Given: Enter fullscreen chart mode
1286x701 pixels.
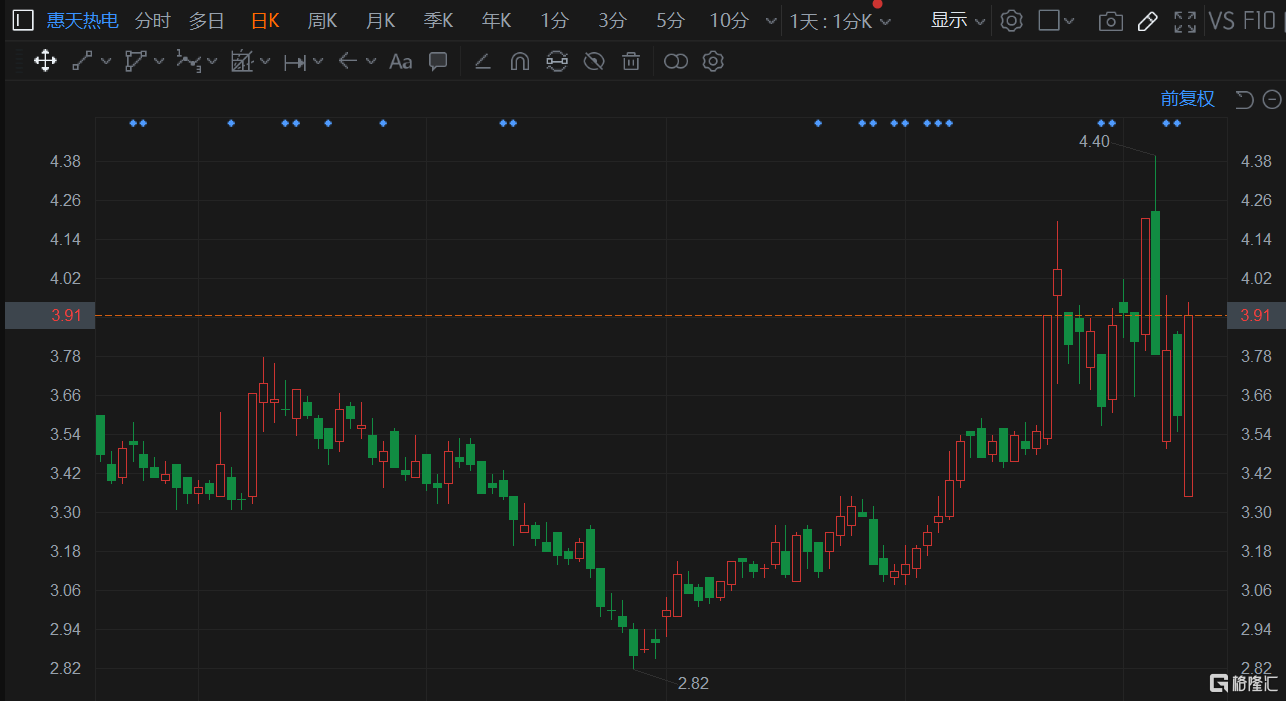Looking at the screenshot, I should pyautogui.click(x=1185, y=21).
